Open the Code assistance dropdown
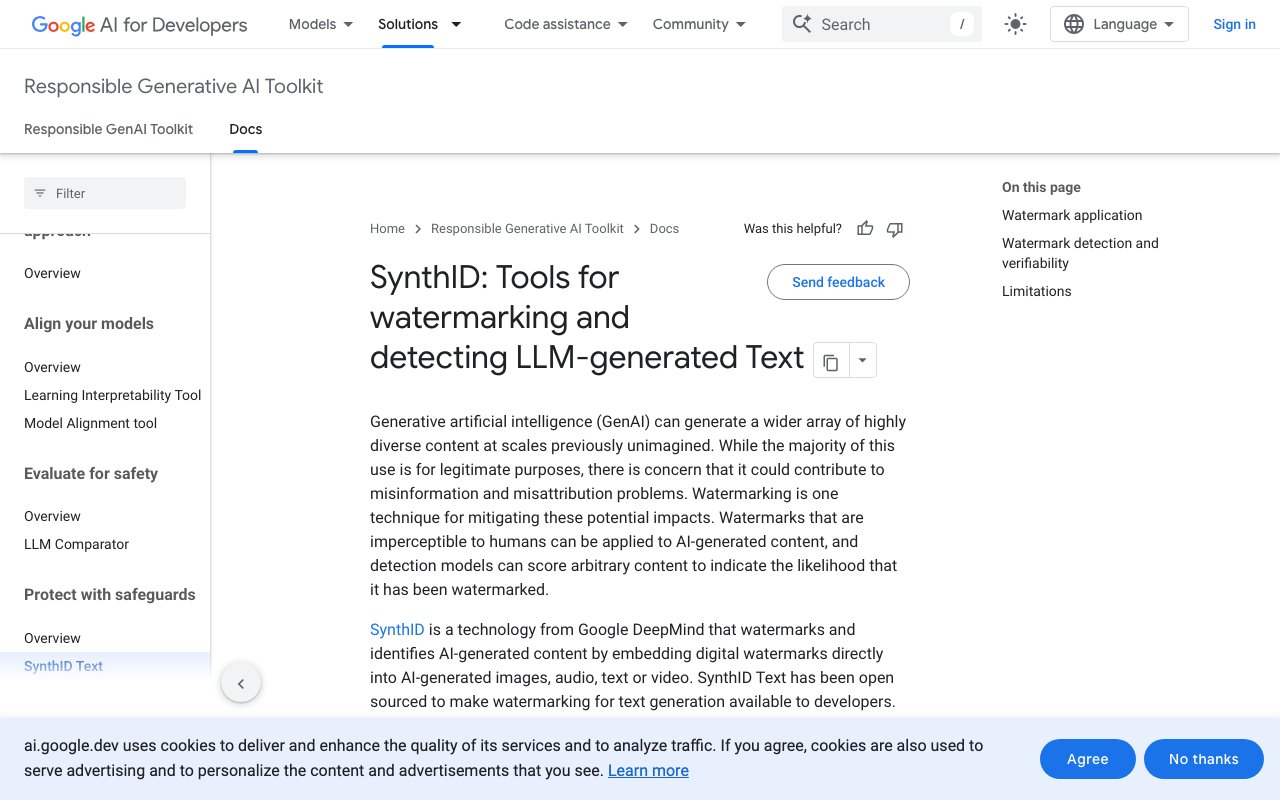 [x=566, y=24]
